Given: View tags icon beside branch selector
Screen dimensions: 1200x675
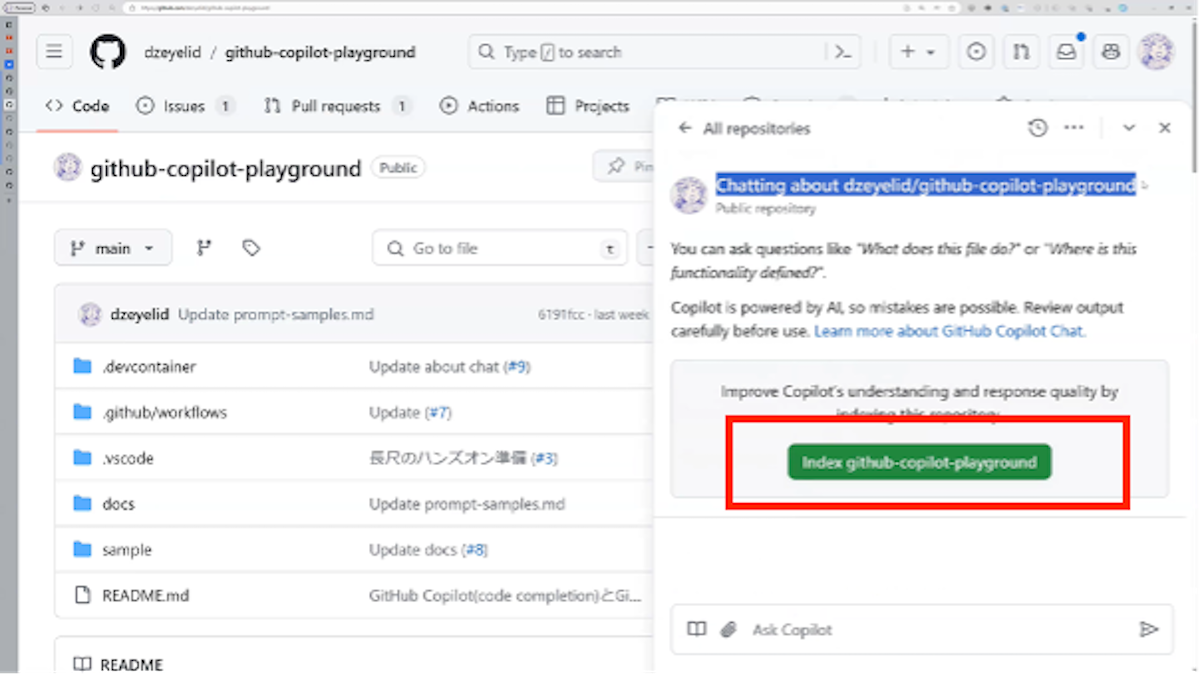Looking at the screenshot, I should [251, 248].
